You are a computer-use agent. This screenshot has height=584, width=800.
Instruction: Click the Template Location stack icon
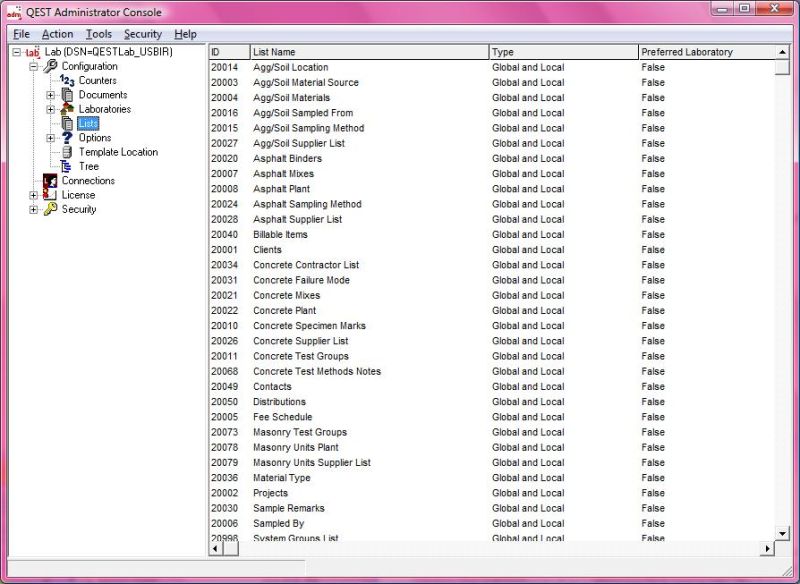(66, 152)
